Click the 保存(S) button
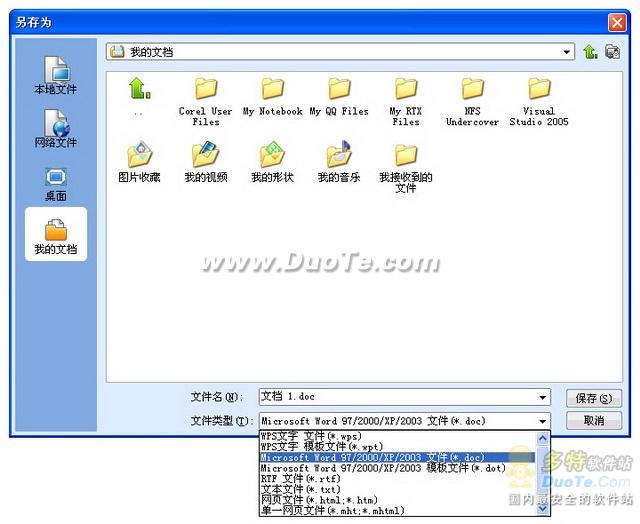Viewport: 640px width, 524px height. click(593, 398)
